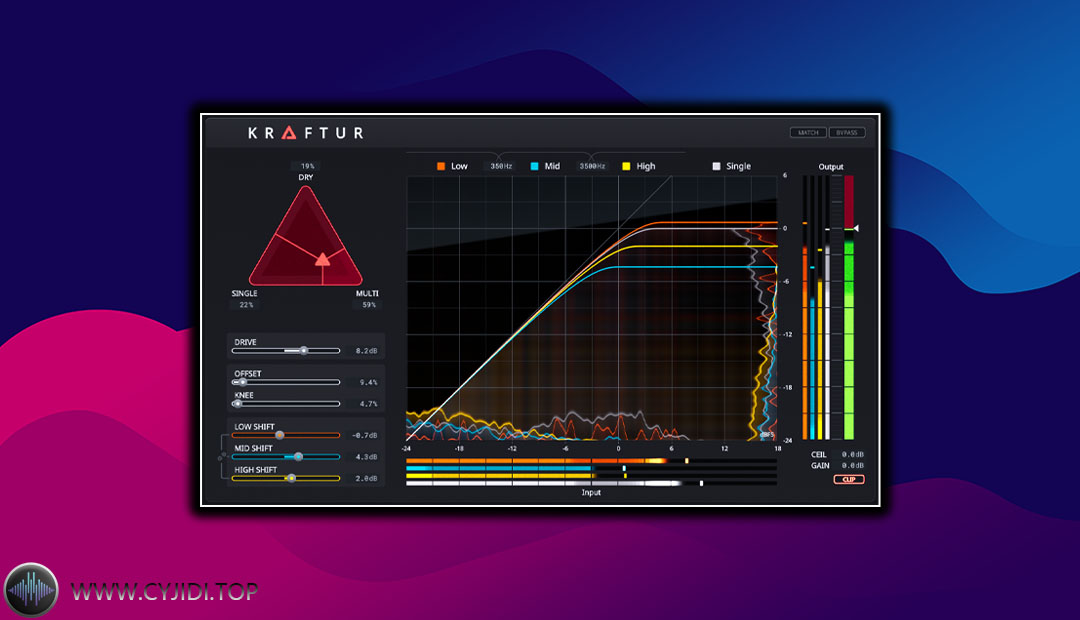Click the green output level meter
The width and height of the screenshot is (1080, 620).
(x=849, y=307)
